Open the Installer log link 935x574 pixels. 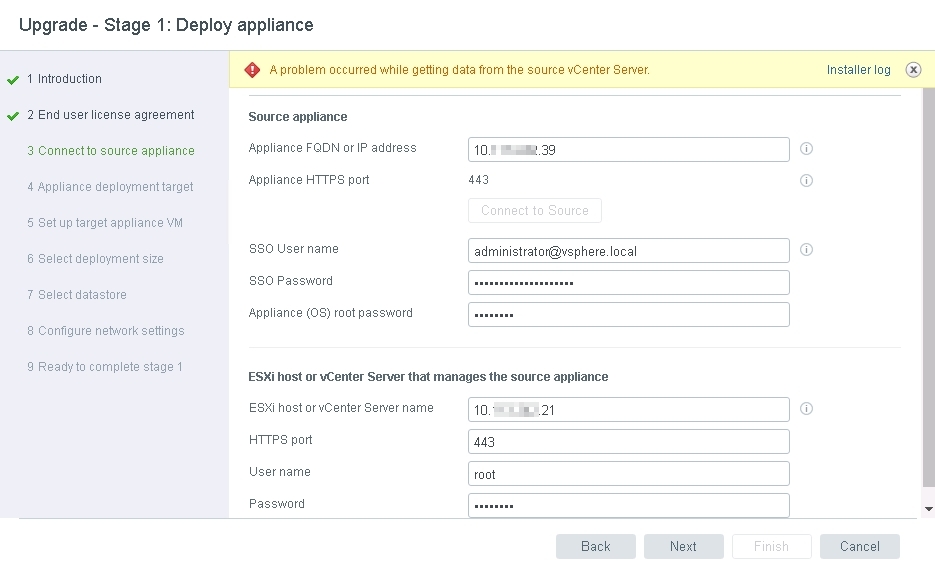(858, 70)
